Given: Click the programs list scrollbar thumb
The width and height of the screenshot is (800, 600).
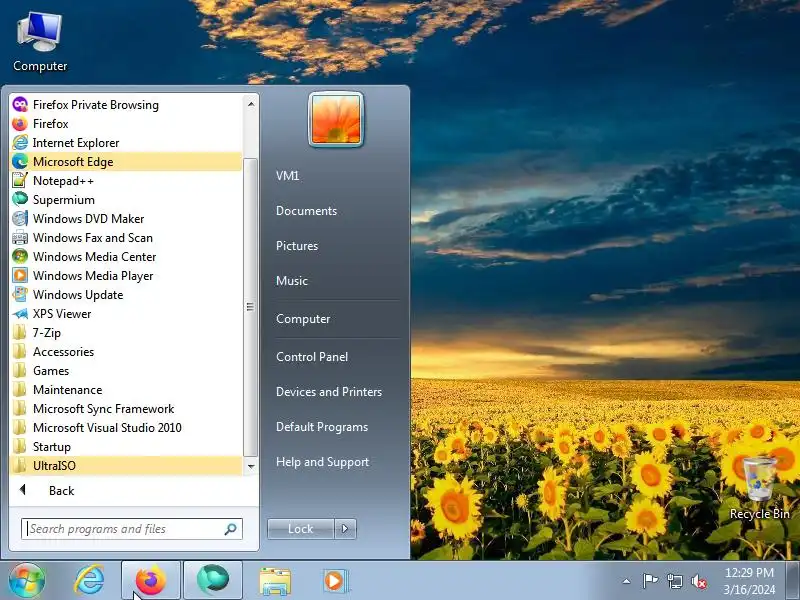Looking at the screenshot, I should coord(250,307).
